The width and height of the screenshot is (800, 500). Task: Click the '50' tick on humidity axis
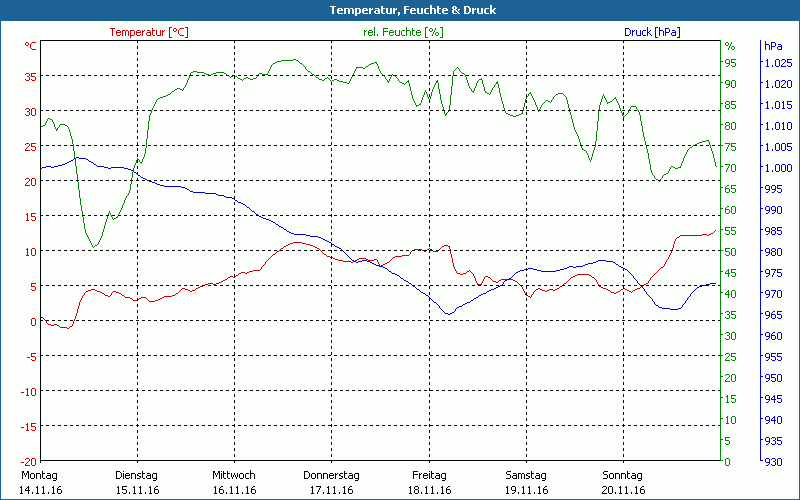(x=731, y=252)
